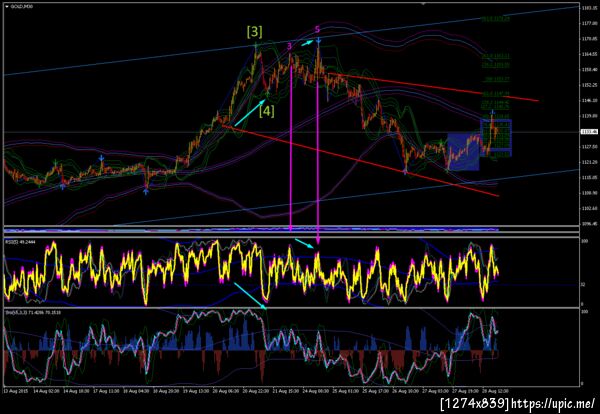Select the [3] wave label object
600x414 pixels.
click(x=254, y=32)
